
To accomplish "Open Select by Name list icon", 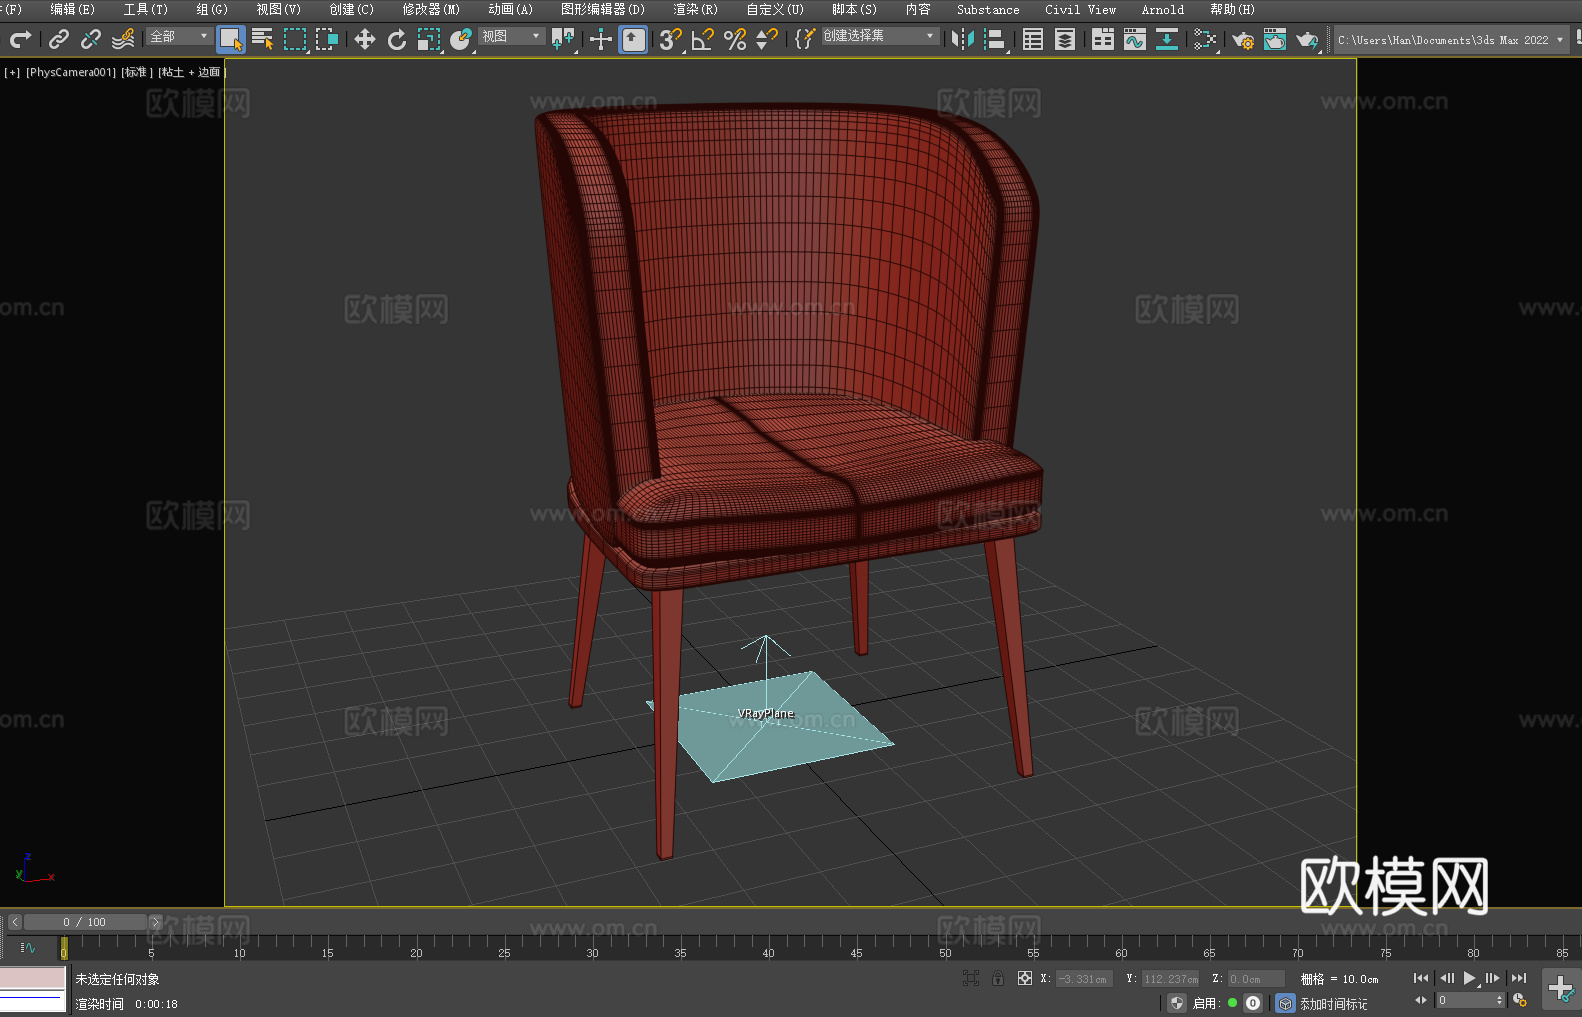I will click(263, 39).
